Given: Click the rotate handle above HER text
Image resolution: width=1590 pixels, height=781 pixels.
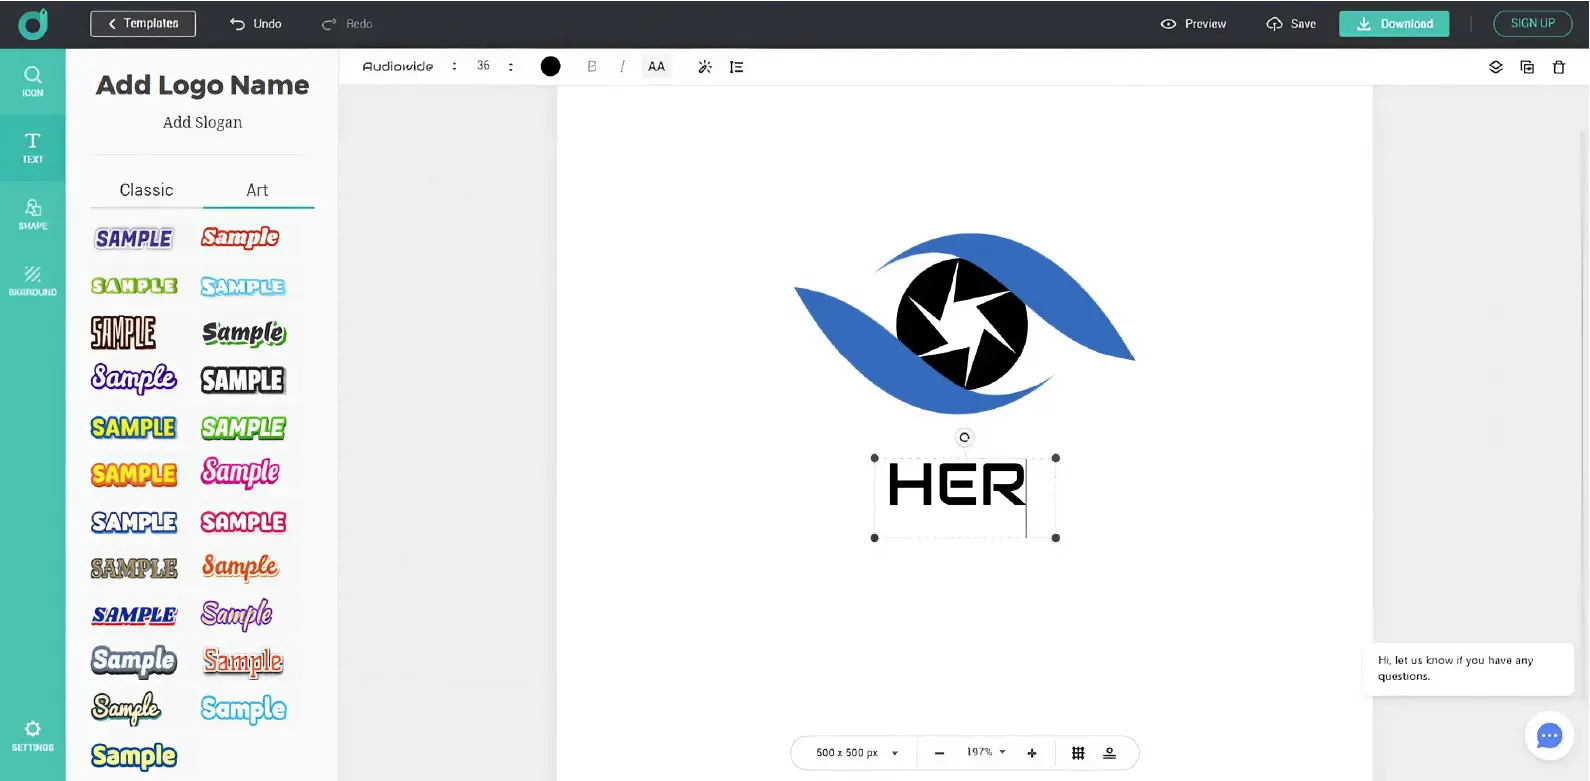Looking at the screenshot, I should [x=964, y=437].
